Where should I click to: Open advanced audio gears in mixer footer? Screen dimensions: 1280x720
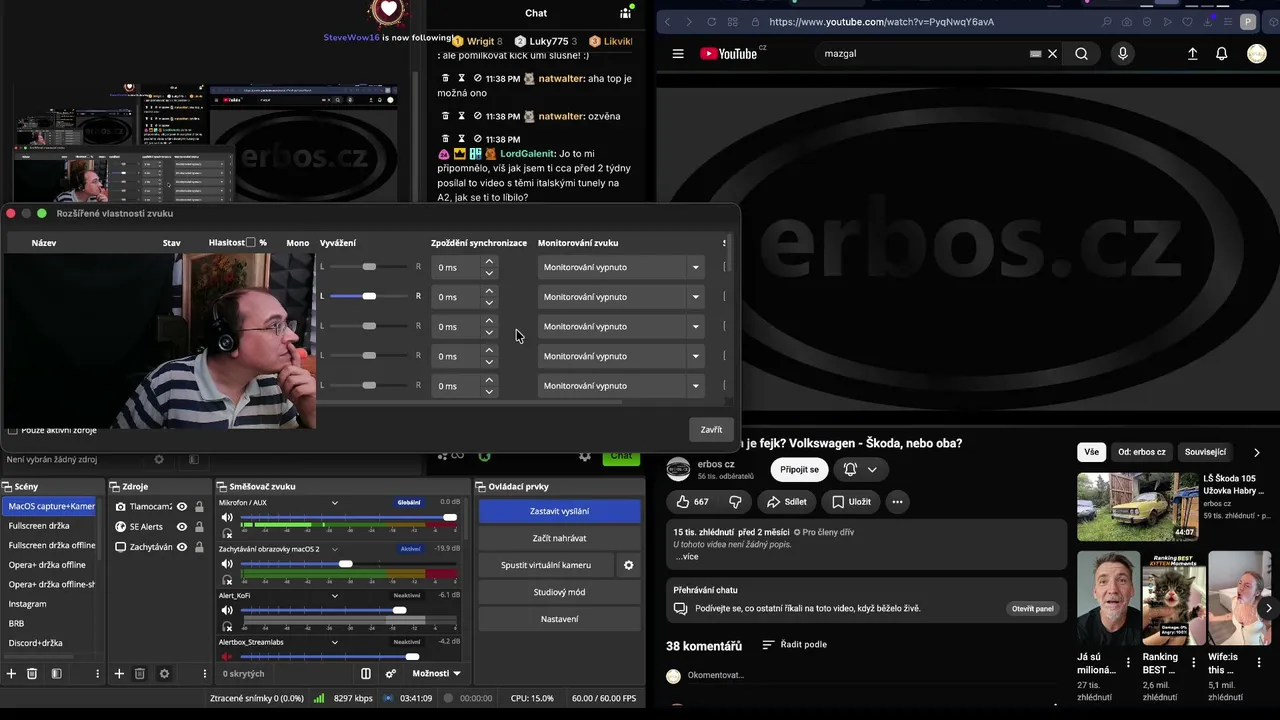click(391, 674)
